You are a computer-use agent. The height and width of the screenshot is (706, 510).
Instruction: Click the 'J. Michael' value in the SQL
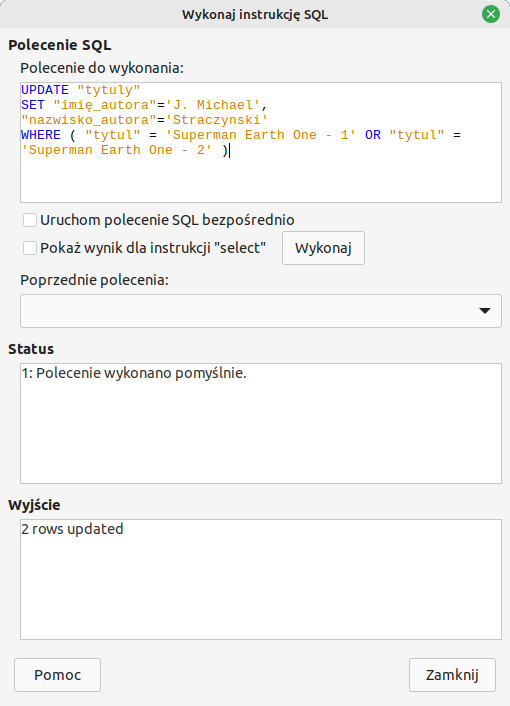pos(212,105)
